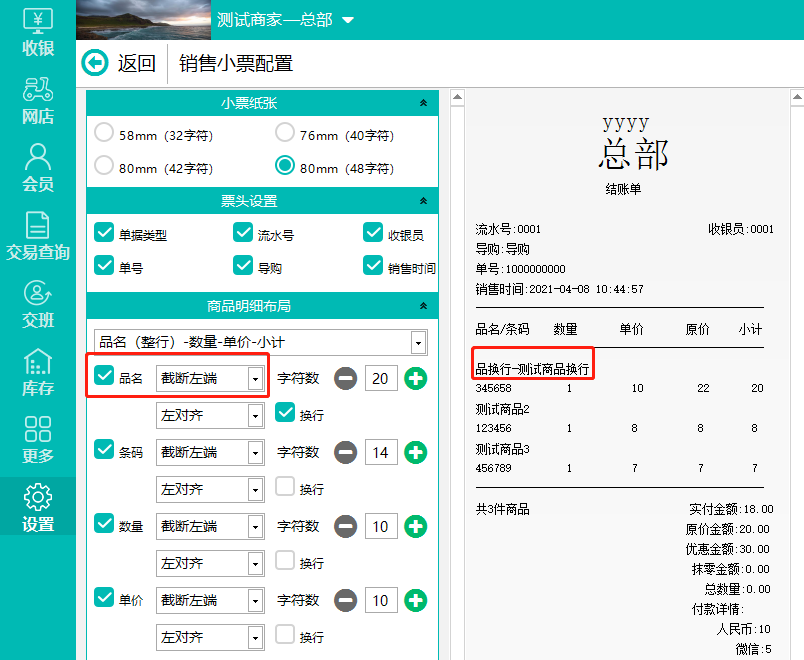Click the 数量 character count input field

[380, 526]
